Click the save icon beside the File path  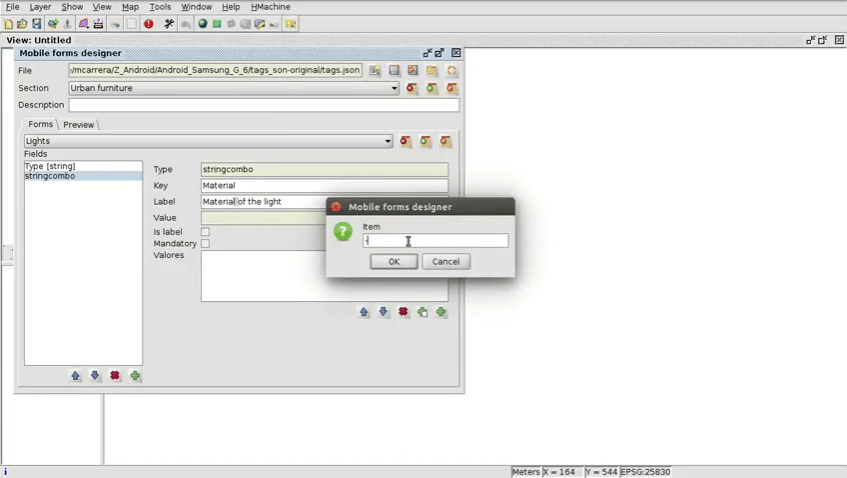click(x=394, y=71)
